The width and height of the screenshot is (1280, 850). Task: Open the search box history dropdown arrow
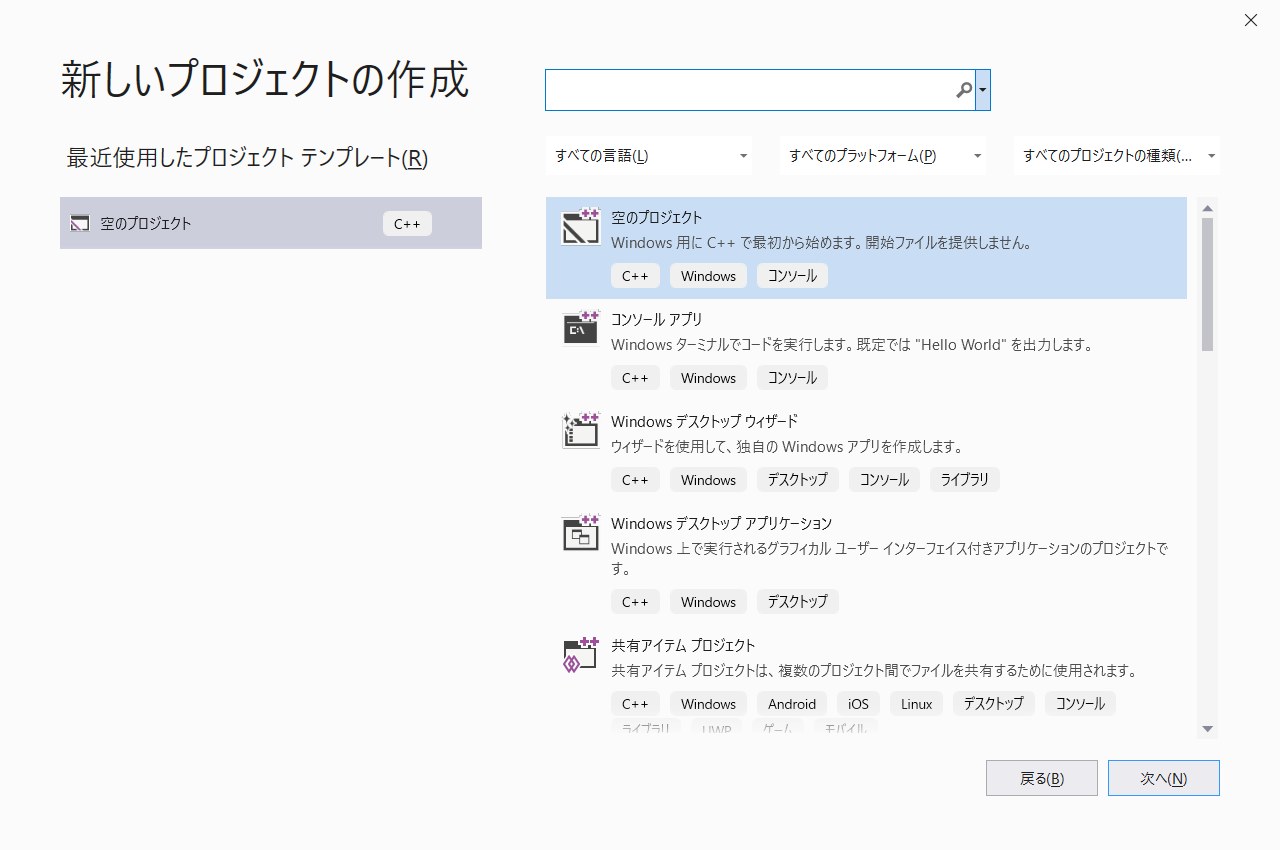point(983,90)
